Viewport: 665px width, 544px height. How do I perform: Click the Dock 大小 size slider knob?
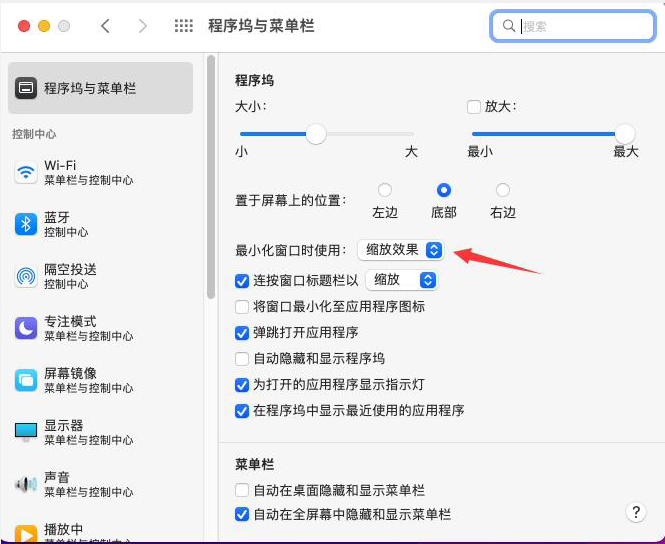(x=316, y=134)
